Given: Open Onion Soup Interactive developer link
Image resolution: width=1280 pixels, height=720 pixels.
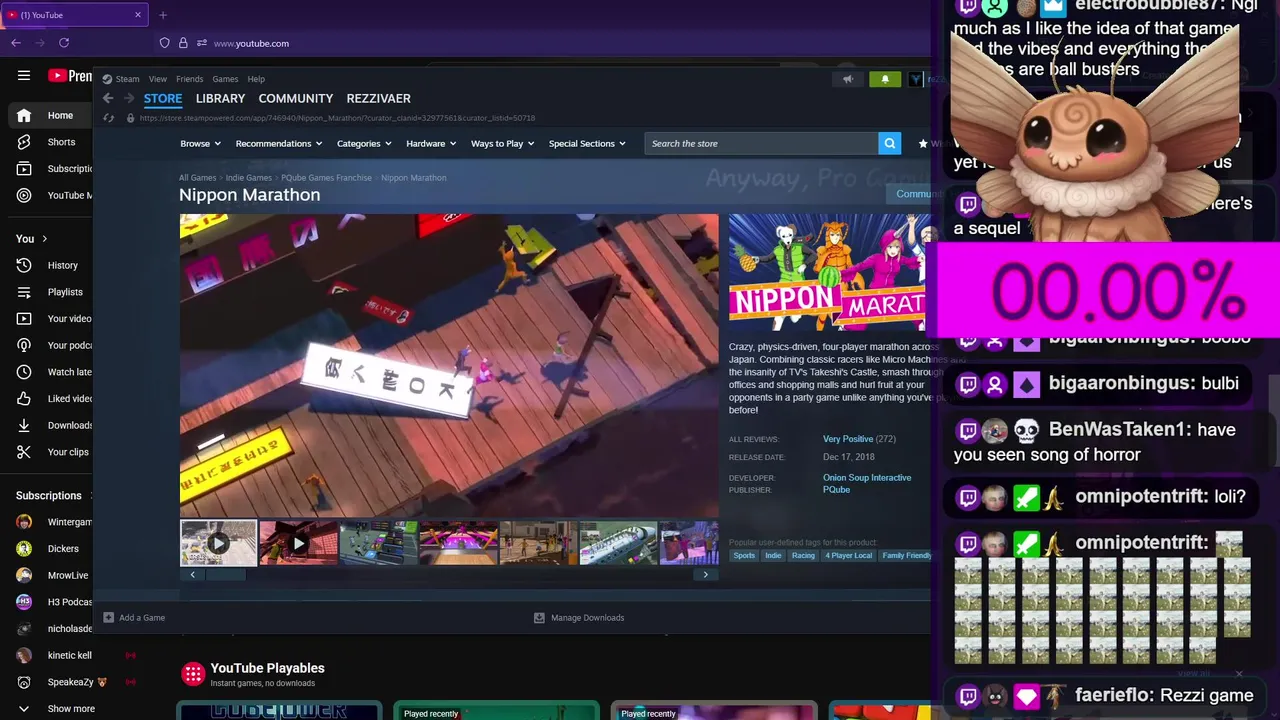Looking at the screenshot, I should pyautogui.click(x=867, y=478).
